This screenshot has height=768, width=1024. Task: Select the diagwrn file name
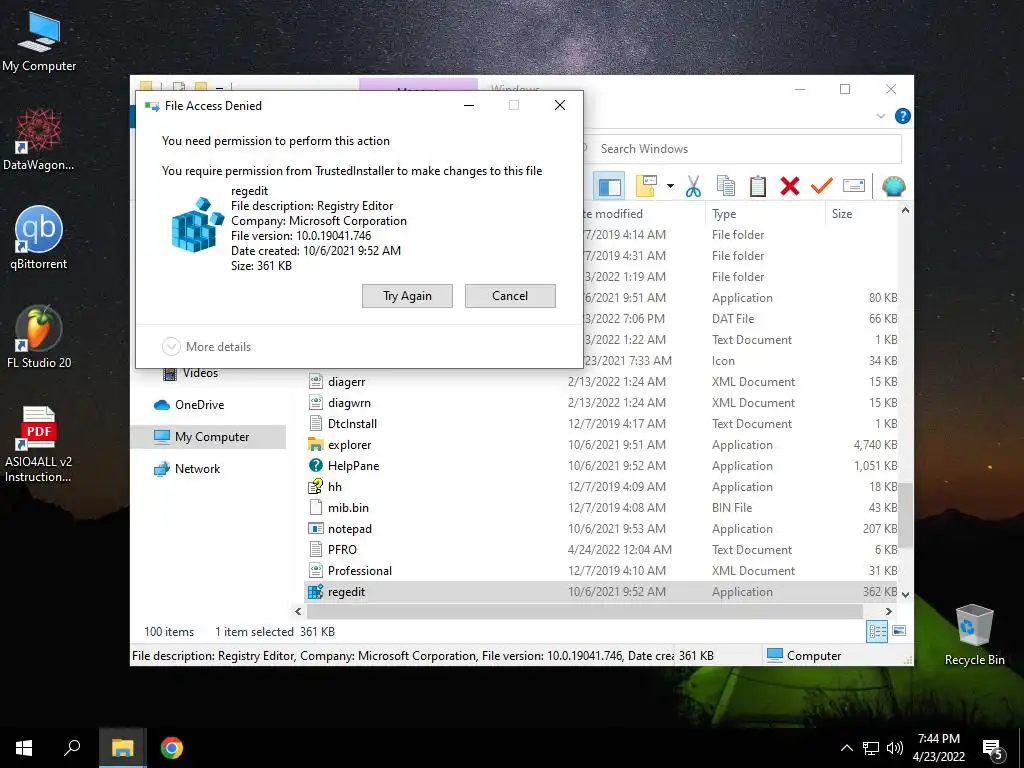click(x=349, y=403)
